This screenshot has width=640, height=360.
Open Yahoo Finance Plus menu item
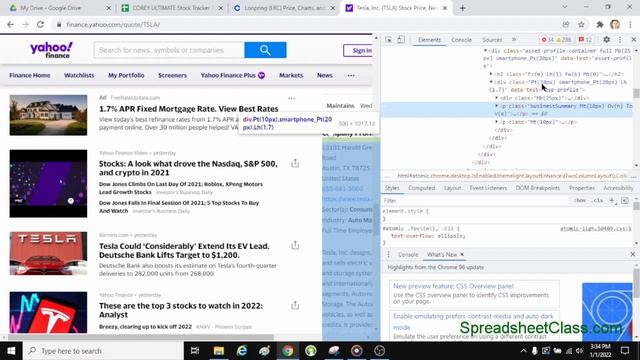click(x=233, y=75)
